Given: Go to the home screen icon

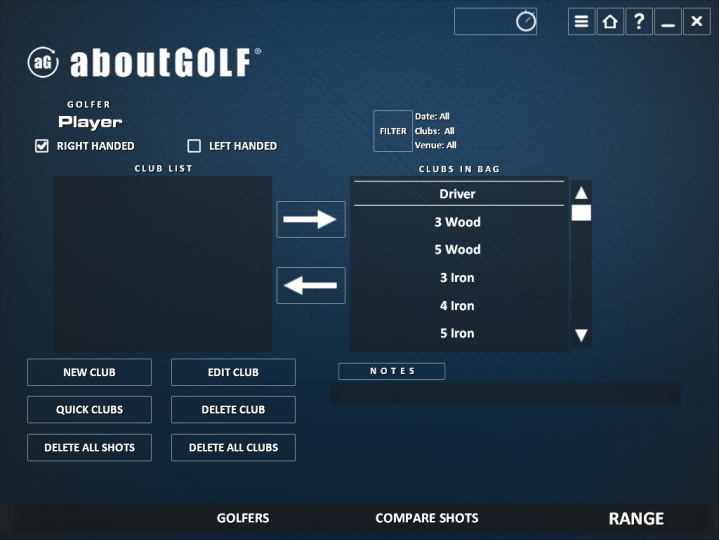Looking at the screenshot, I should (x=610, y=22).
